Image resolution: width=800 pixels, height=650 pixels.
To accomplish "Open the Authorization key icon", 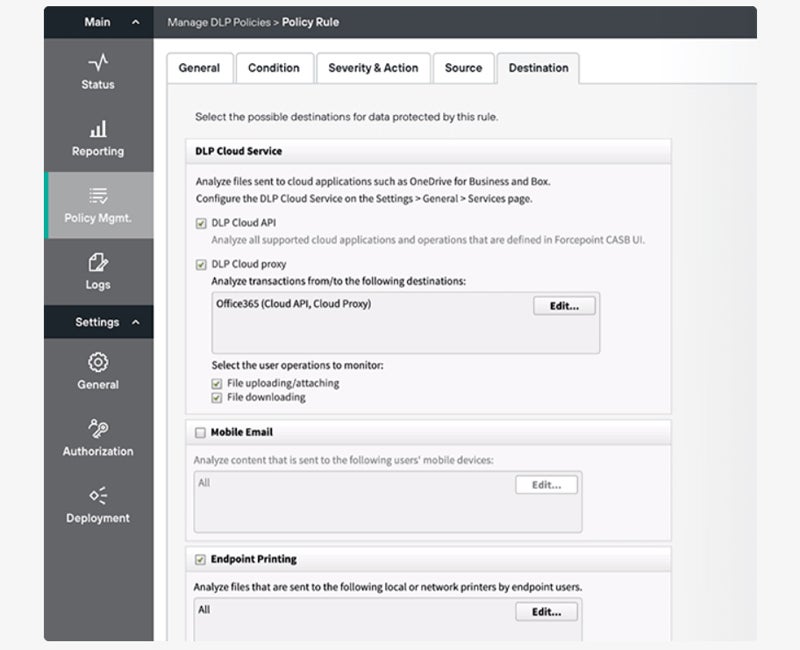I will 98,429.
